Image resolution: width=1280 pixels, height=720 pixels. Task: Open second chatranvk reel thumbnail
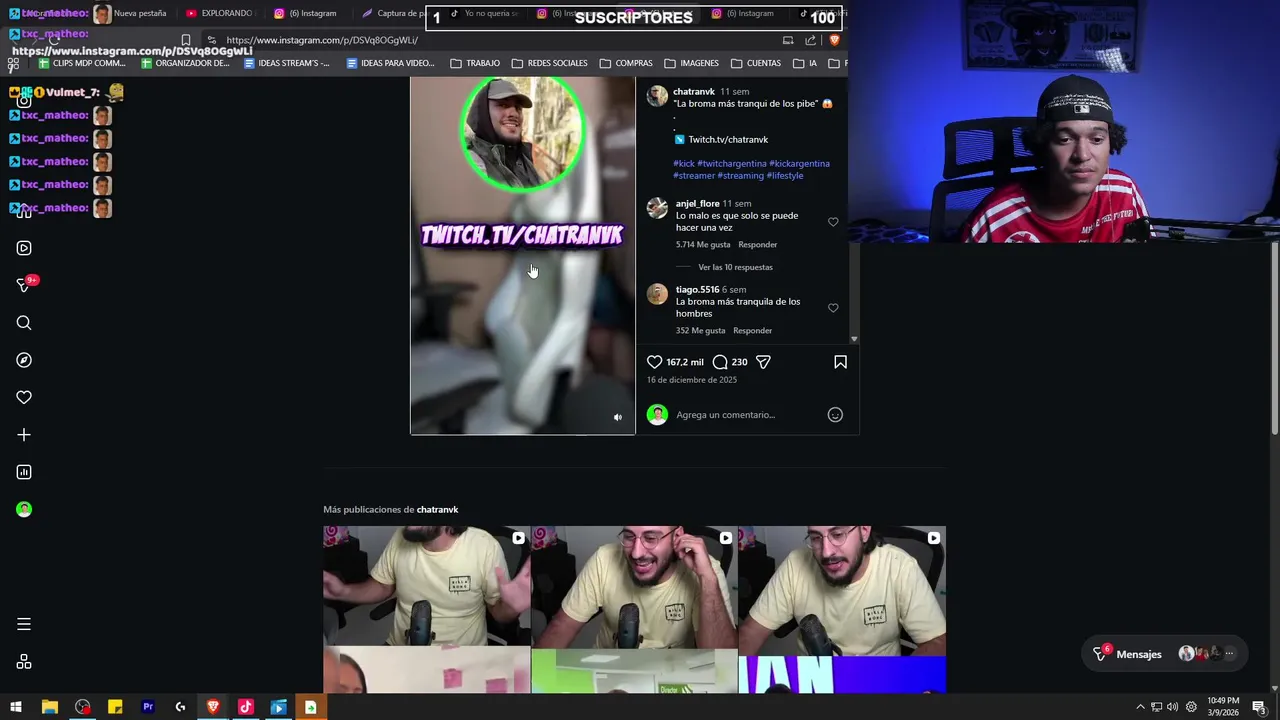(x=634, y=609)
